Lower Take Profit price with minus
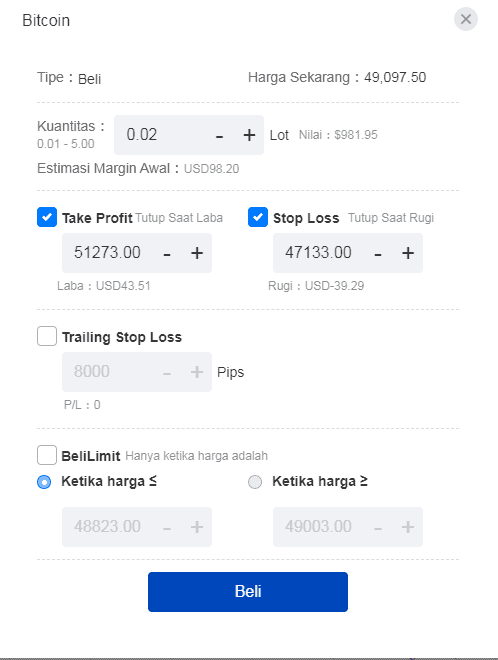 coord(167,254)
